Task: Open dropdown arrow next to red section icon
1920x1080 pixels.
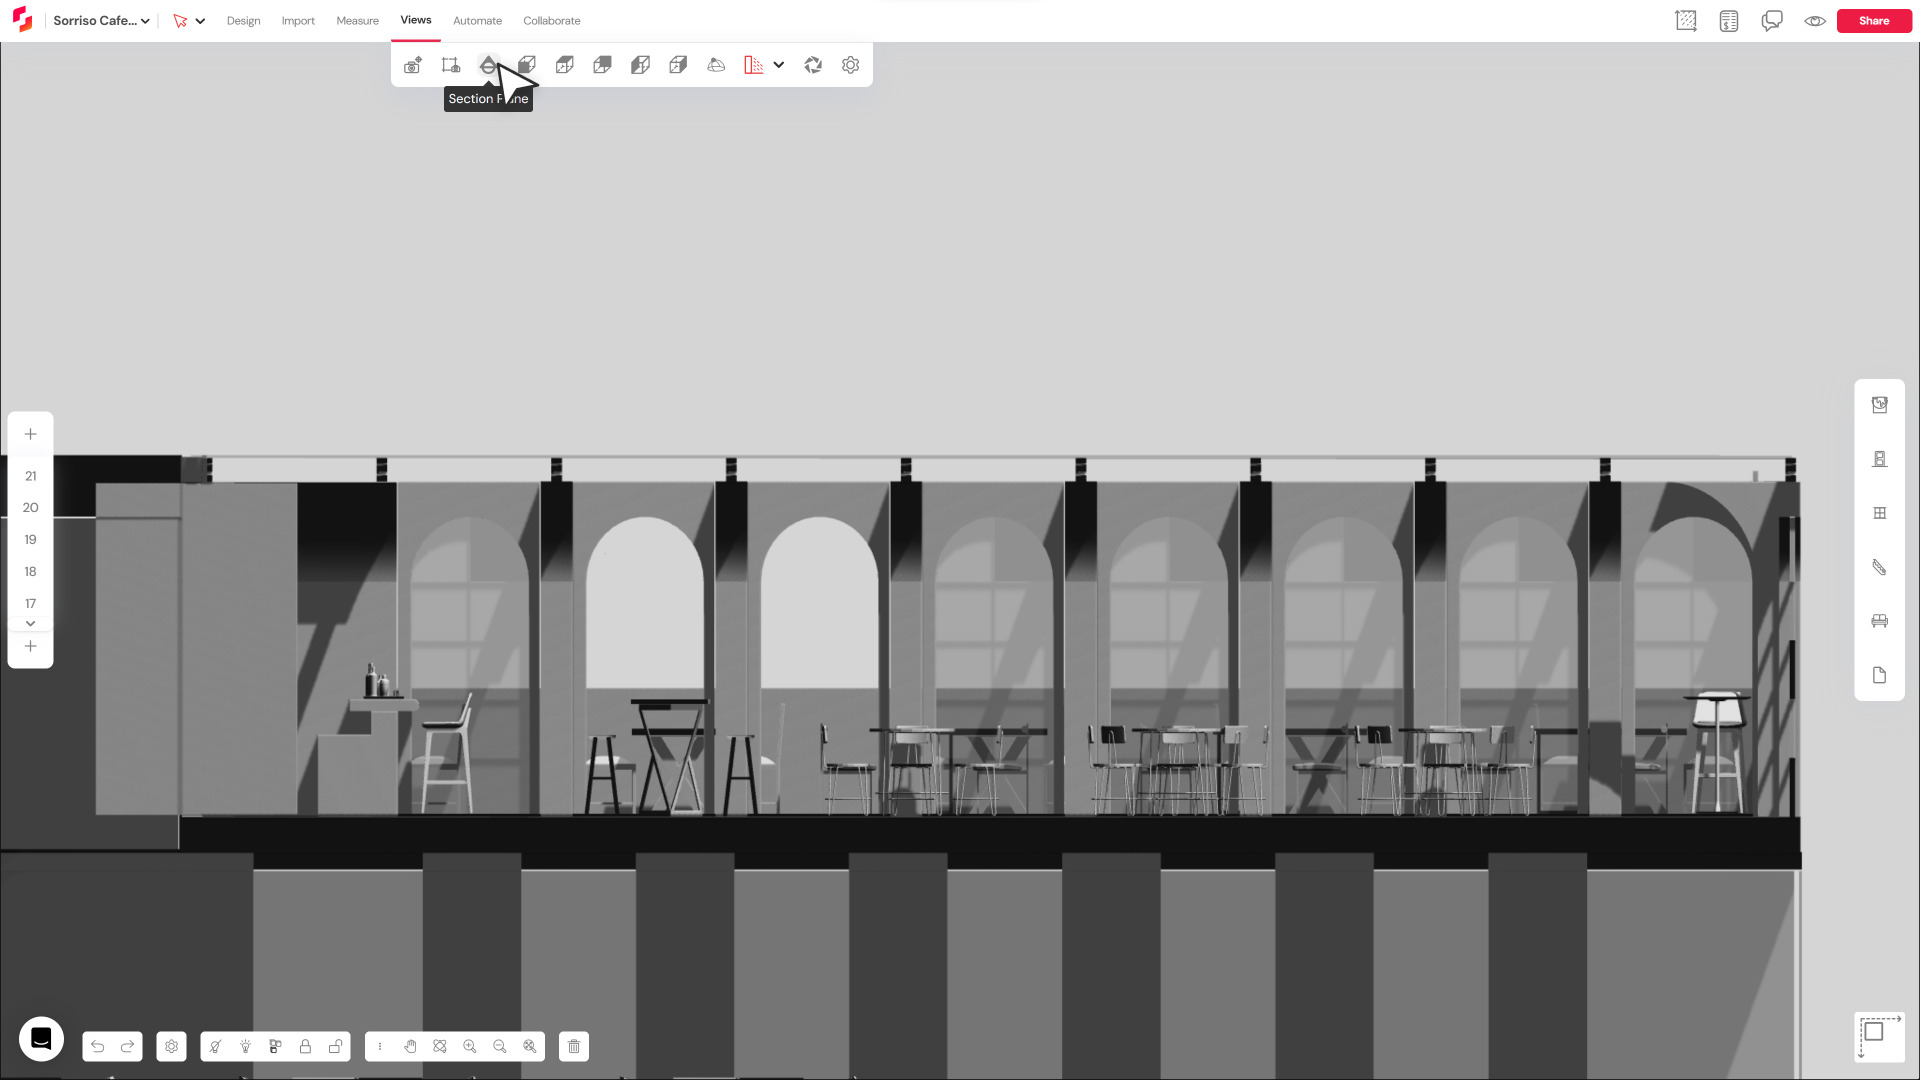Action: tap(779, 65)
